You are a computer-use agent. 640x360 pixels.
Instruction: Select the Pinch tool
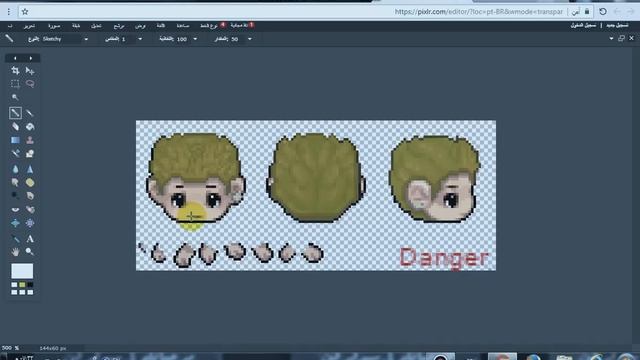(x=30, y=223)
